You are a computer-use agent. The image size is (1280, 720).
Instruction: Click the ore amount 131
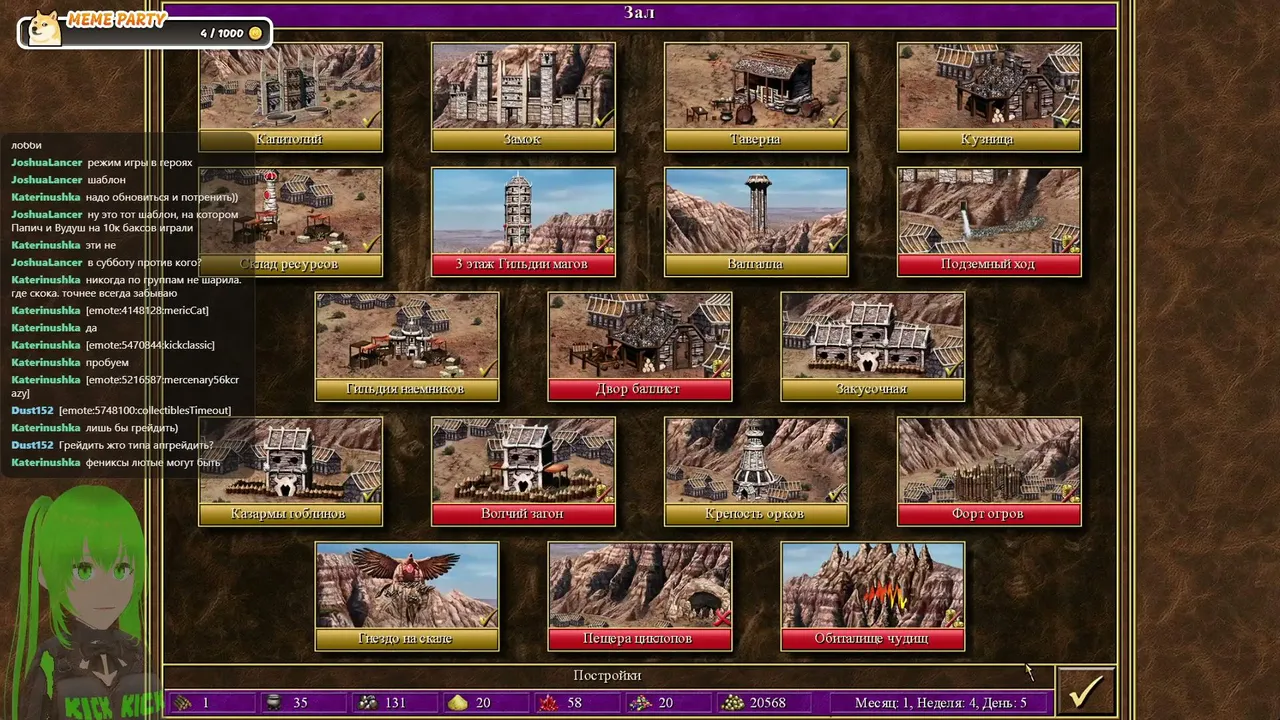(x=396, y=703)
